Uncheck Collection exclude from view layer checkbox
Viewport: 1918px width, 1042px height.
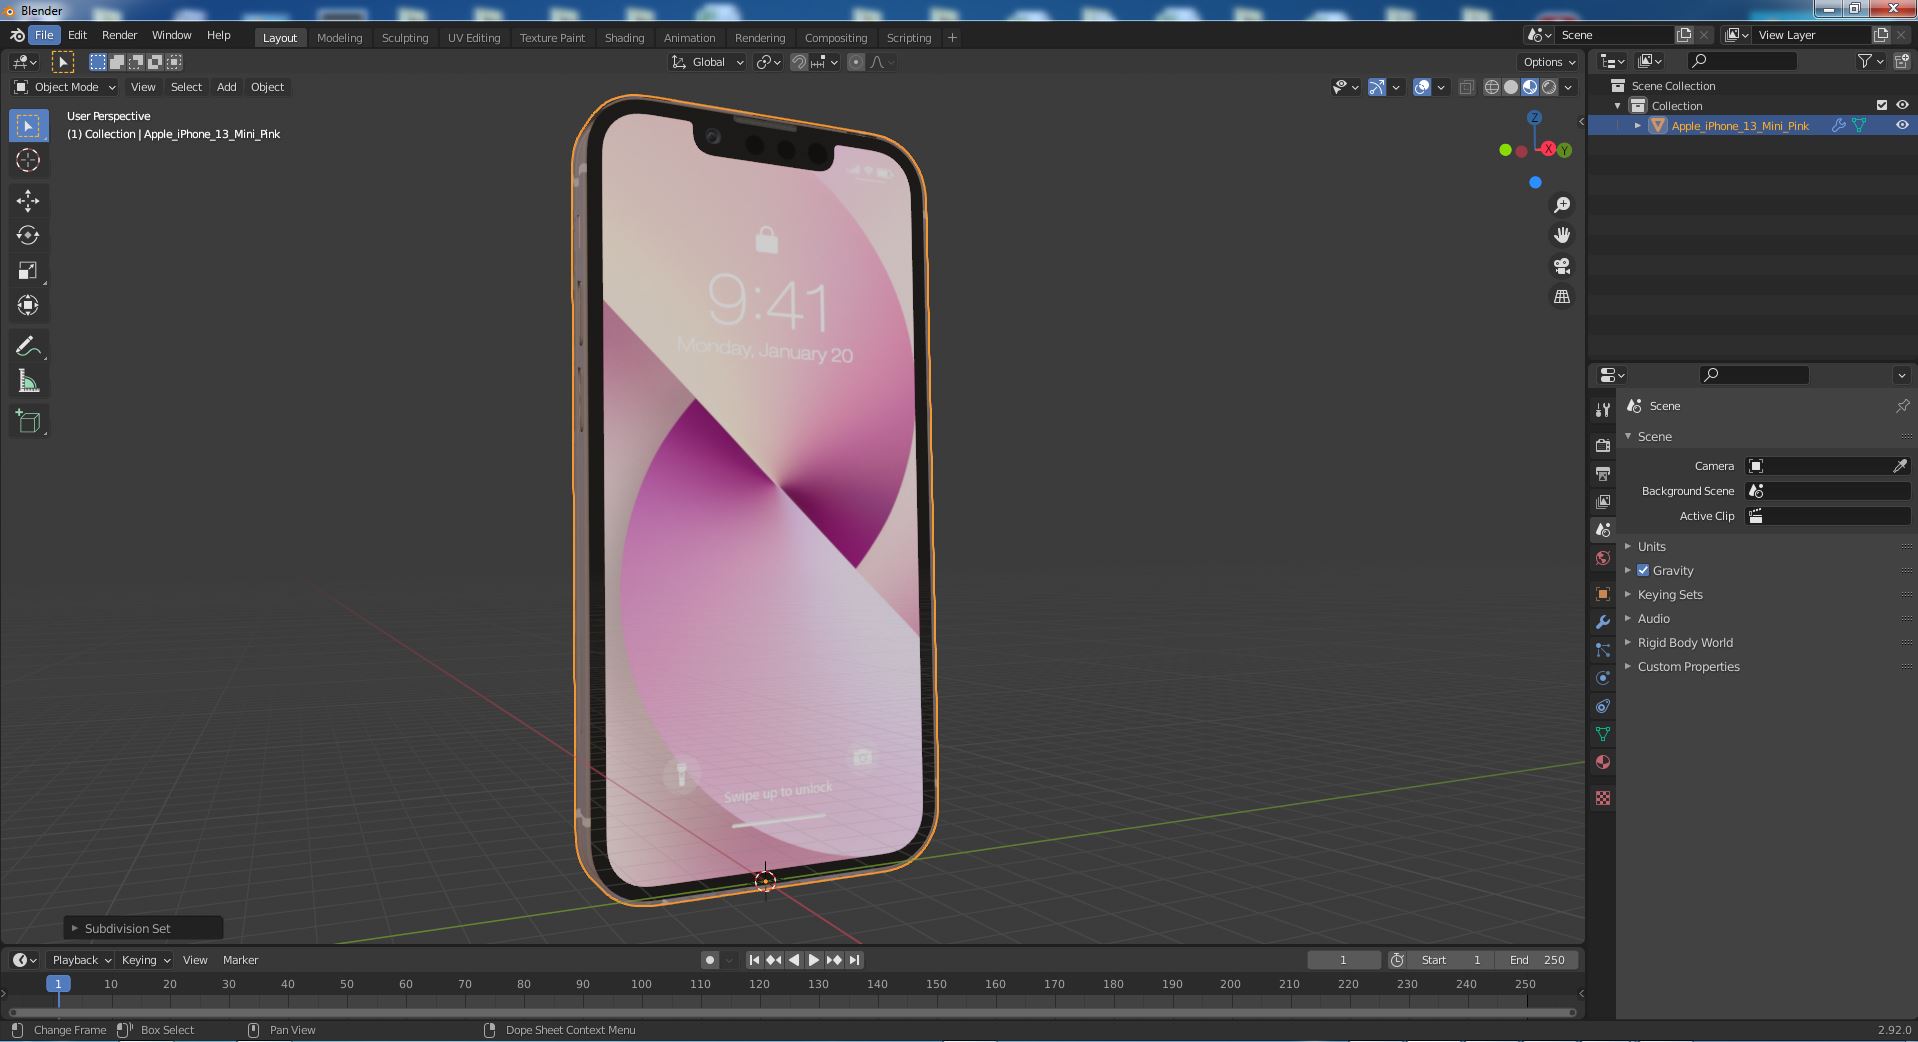coord(1881,105)
